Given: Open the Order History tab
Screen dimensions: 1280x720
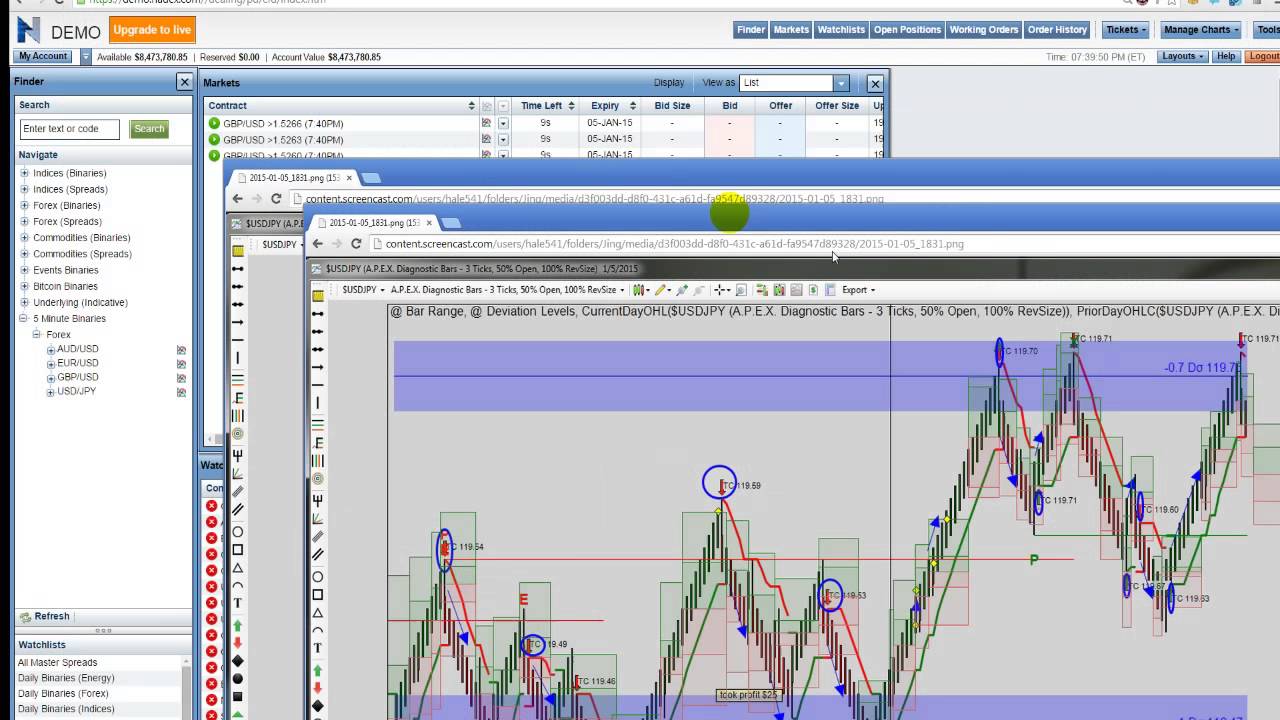Looking at the screenshot, I should coord(1057,30).
